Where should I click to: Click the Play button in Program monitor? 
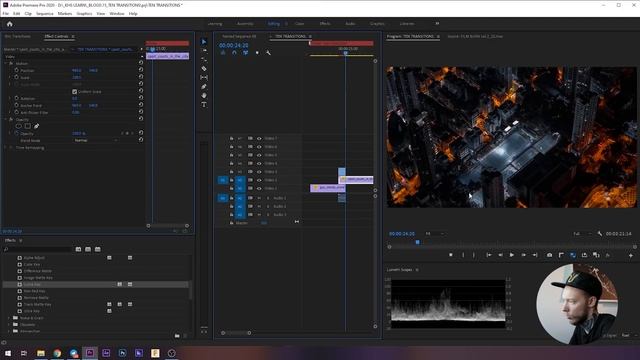coord(511,255)
